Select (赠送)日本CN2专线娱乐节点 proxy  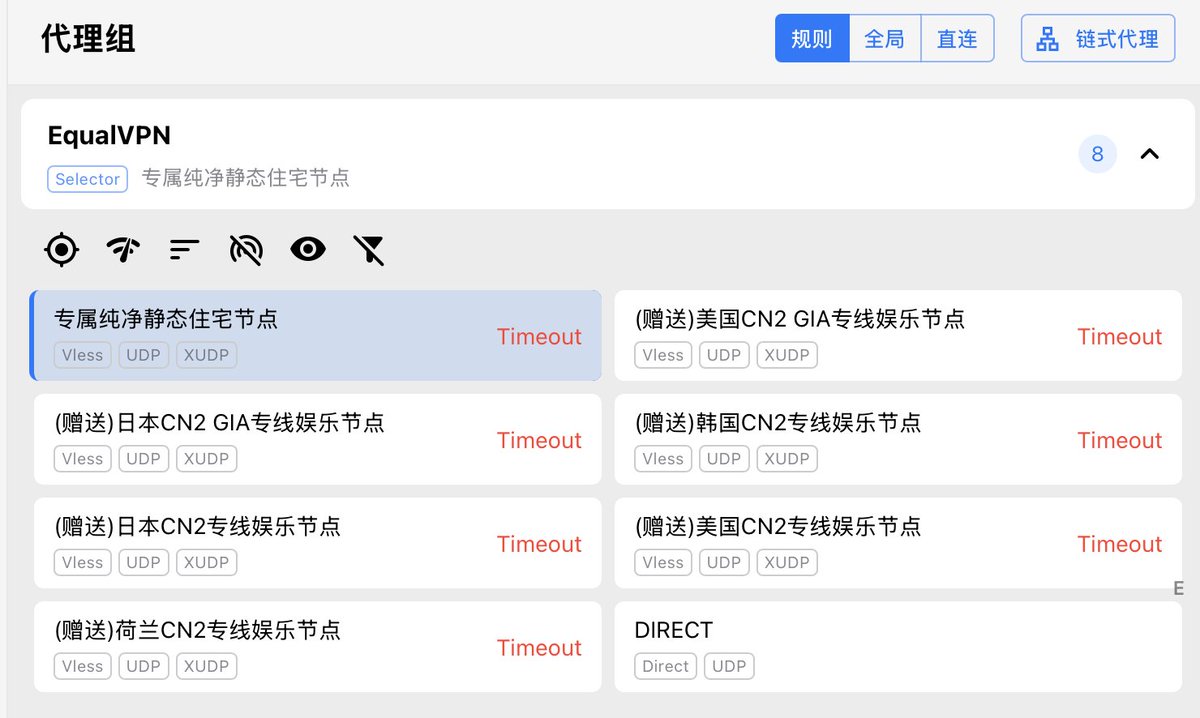point(318,543)
